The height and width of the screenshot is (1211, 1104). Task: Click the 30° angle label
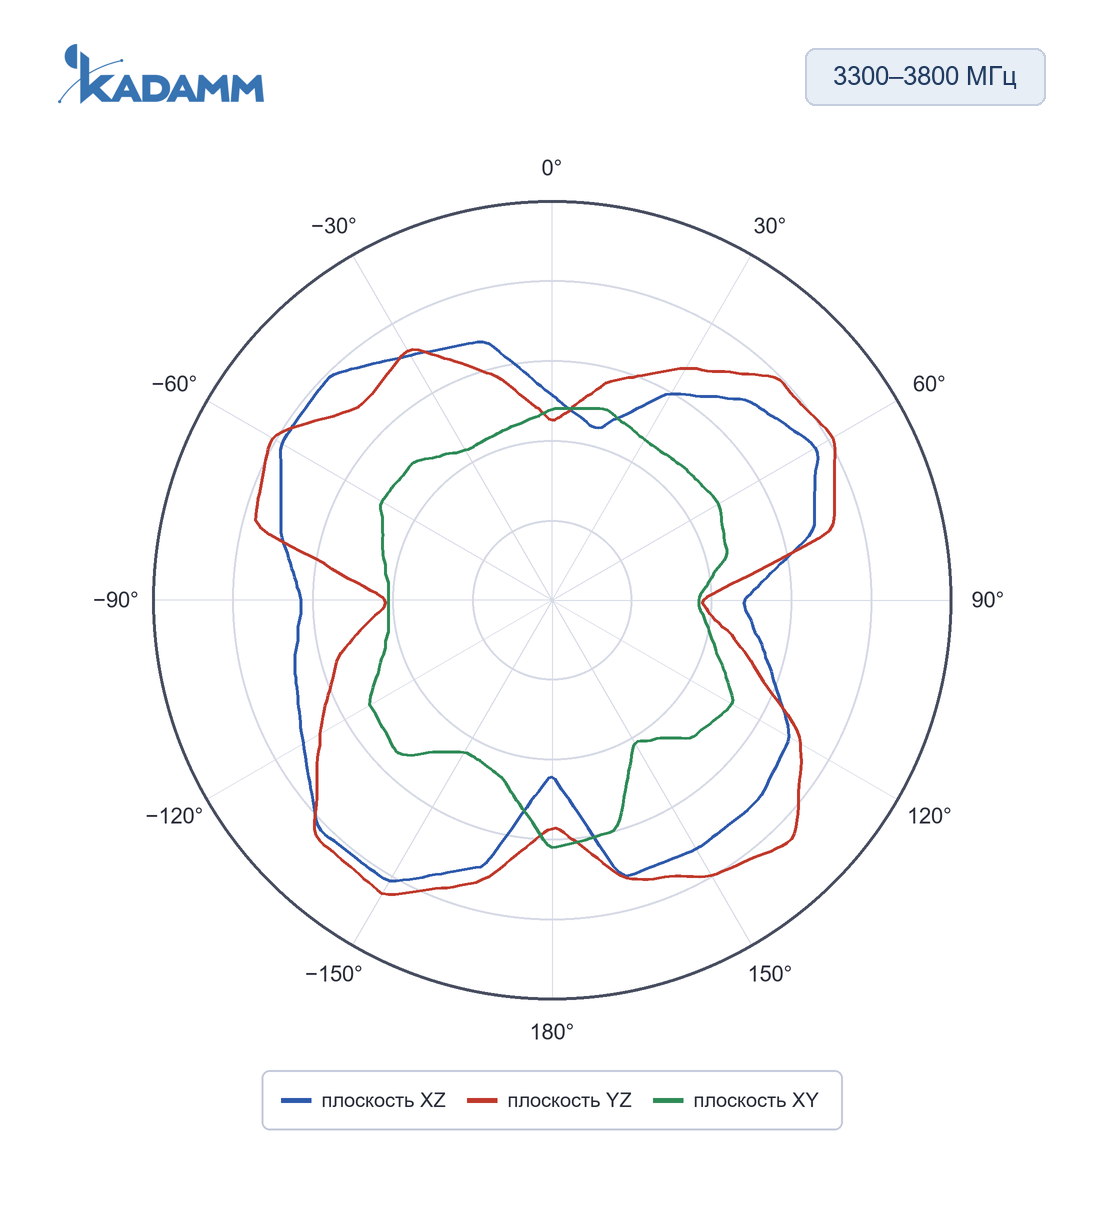[x=770, y=226]
